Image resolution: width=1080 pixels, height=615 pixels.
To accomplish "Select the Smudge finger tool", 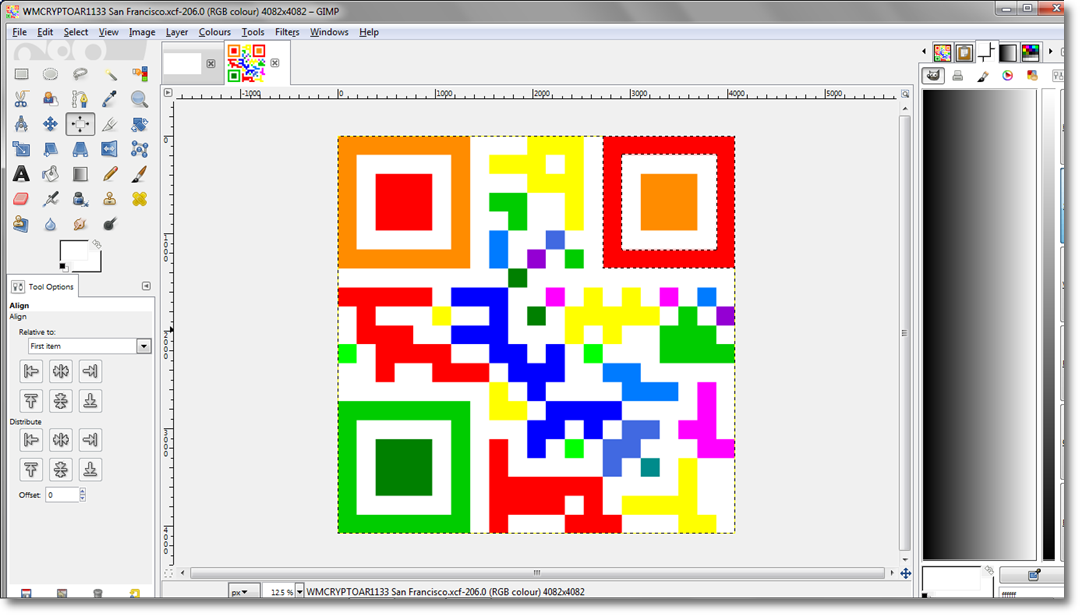I will [80, 224].
